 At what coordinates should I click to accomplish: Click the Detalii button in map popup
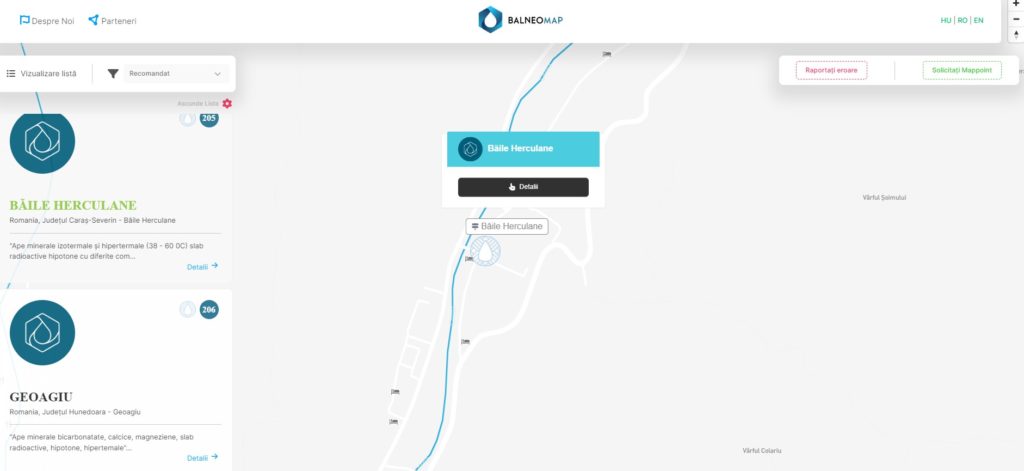(523, 187)
